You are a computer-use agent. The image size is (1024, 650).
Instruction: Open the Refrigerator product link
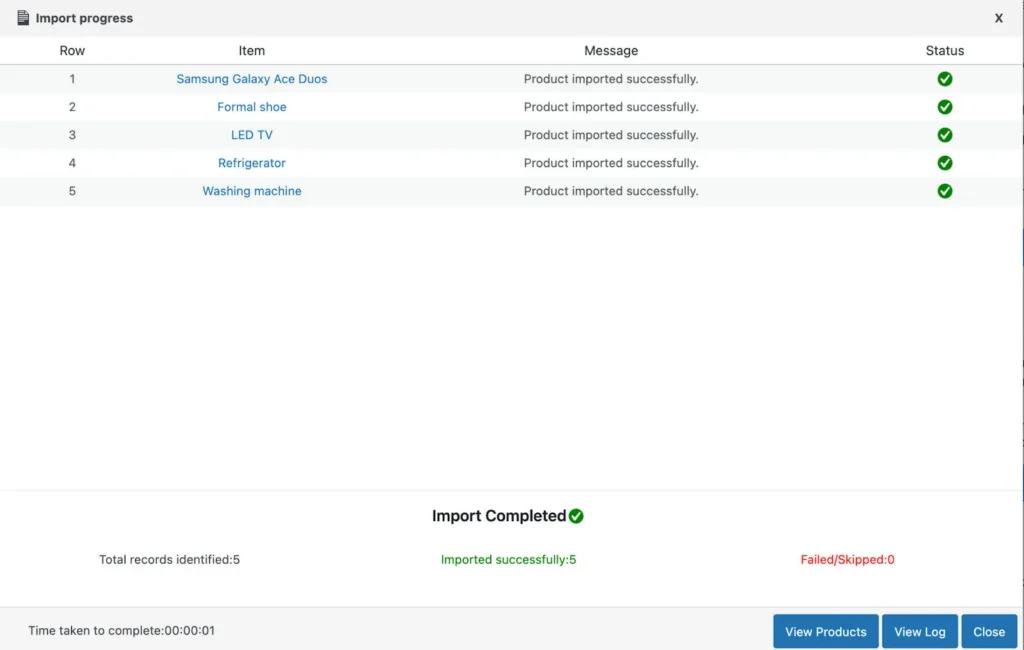pos(252,162)
